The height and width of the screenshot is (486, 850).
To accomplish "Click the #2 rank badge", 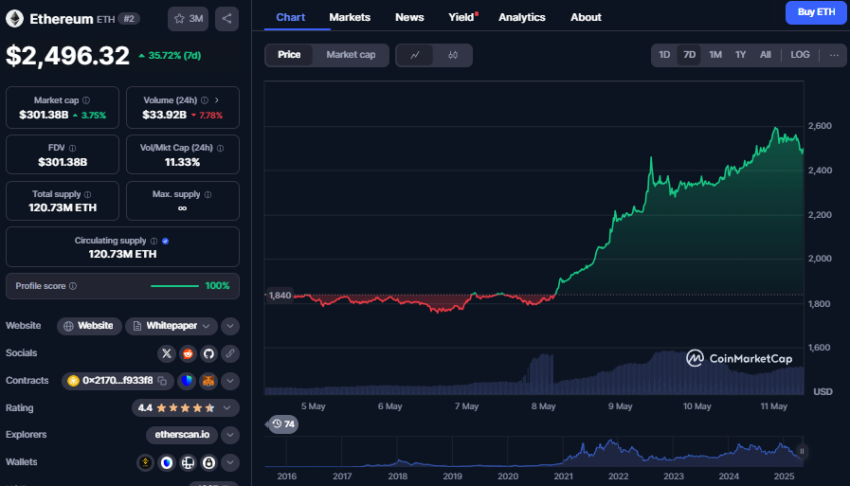I will (x=128, y=19).
